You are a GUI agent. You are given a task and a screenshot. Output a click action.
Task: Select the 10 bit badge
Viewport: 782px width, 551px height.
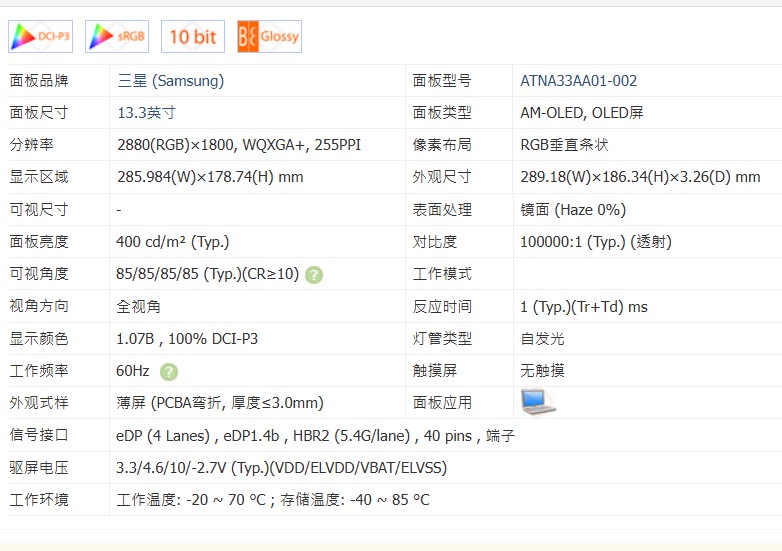pos(193,37)
